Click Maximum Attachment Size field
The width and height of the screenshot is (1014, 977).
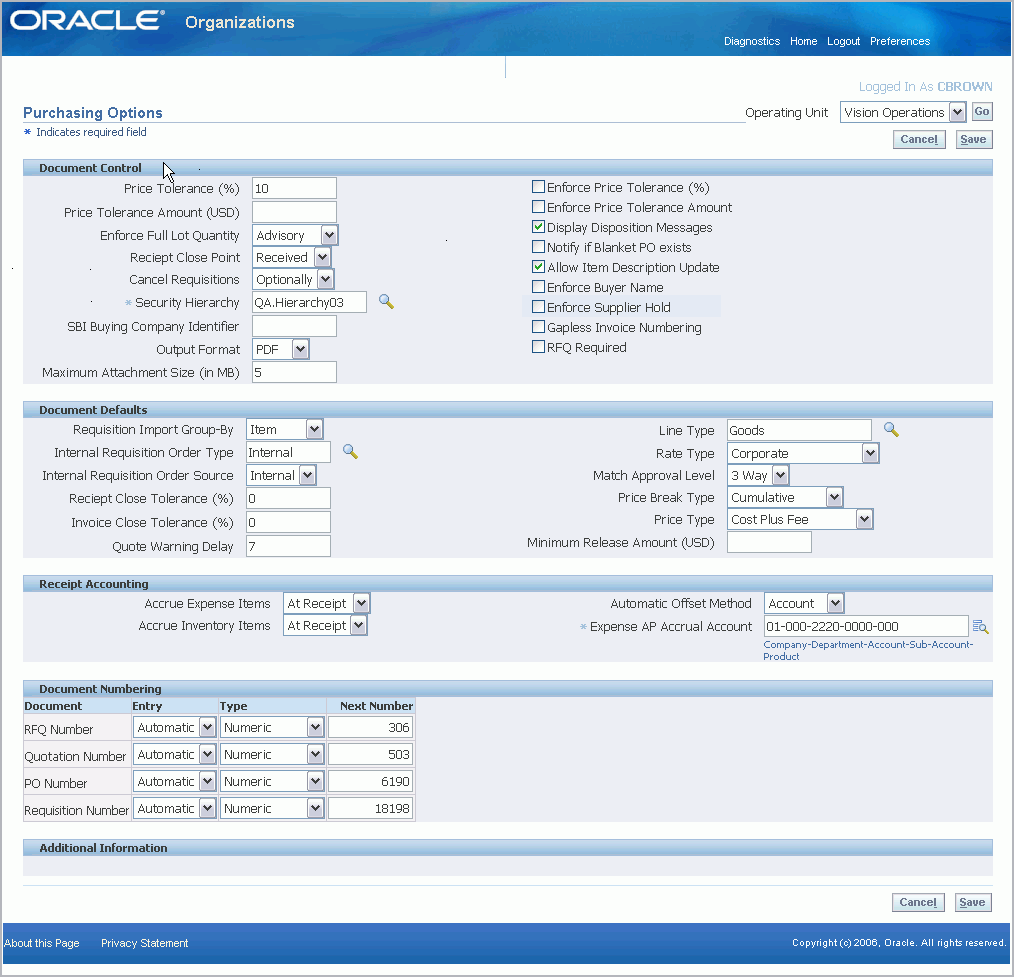pos(294,372)
